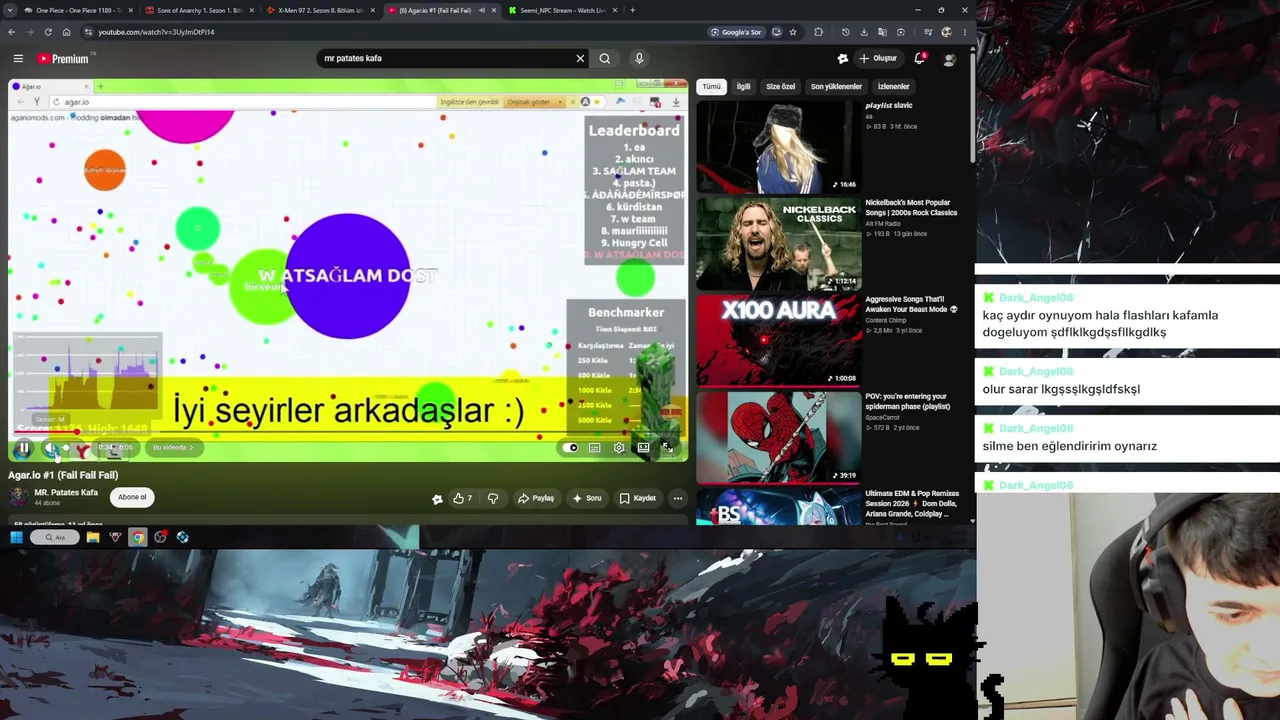Open the MR. Patates Kafa channel avatar
This screenshot has height=720, width=1280.
coord(18,496)
